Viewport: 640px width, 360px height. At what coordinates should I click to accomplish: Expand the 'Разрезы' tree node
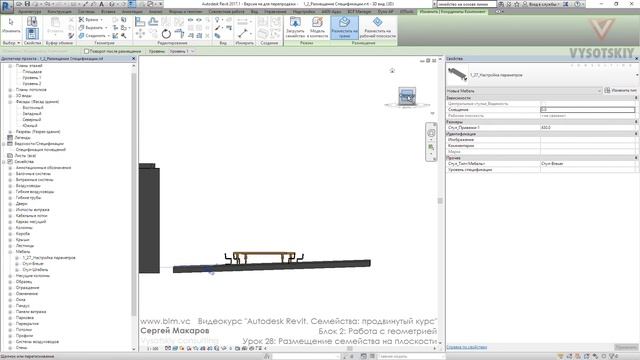pyautogui.click(x=10, y=132)
